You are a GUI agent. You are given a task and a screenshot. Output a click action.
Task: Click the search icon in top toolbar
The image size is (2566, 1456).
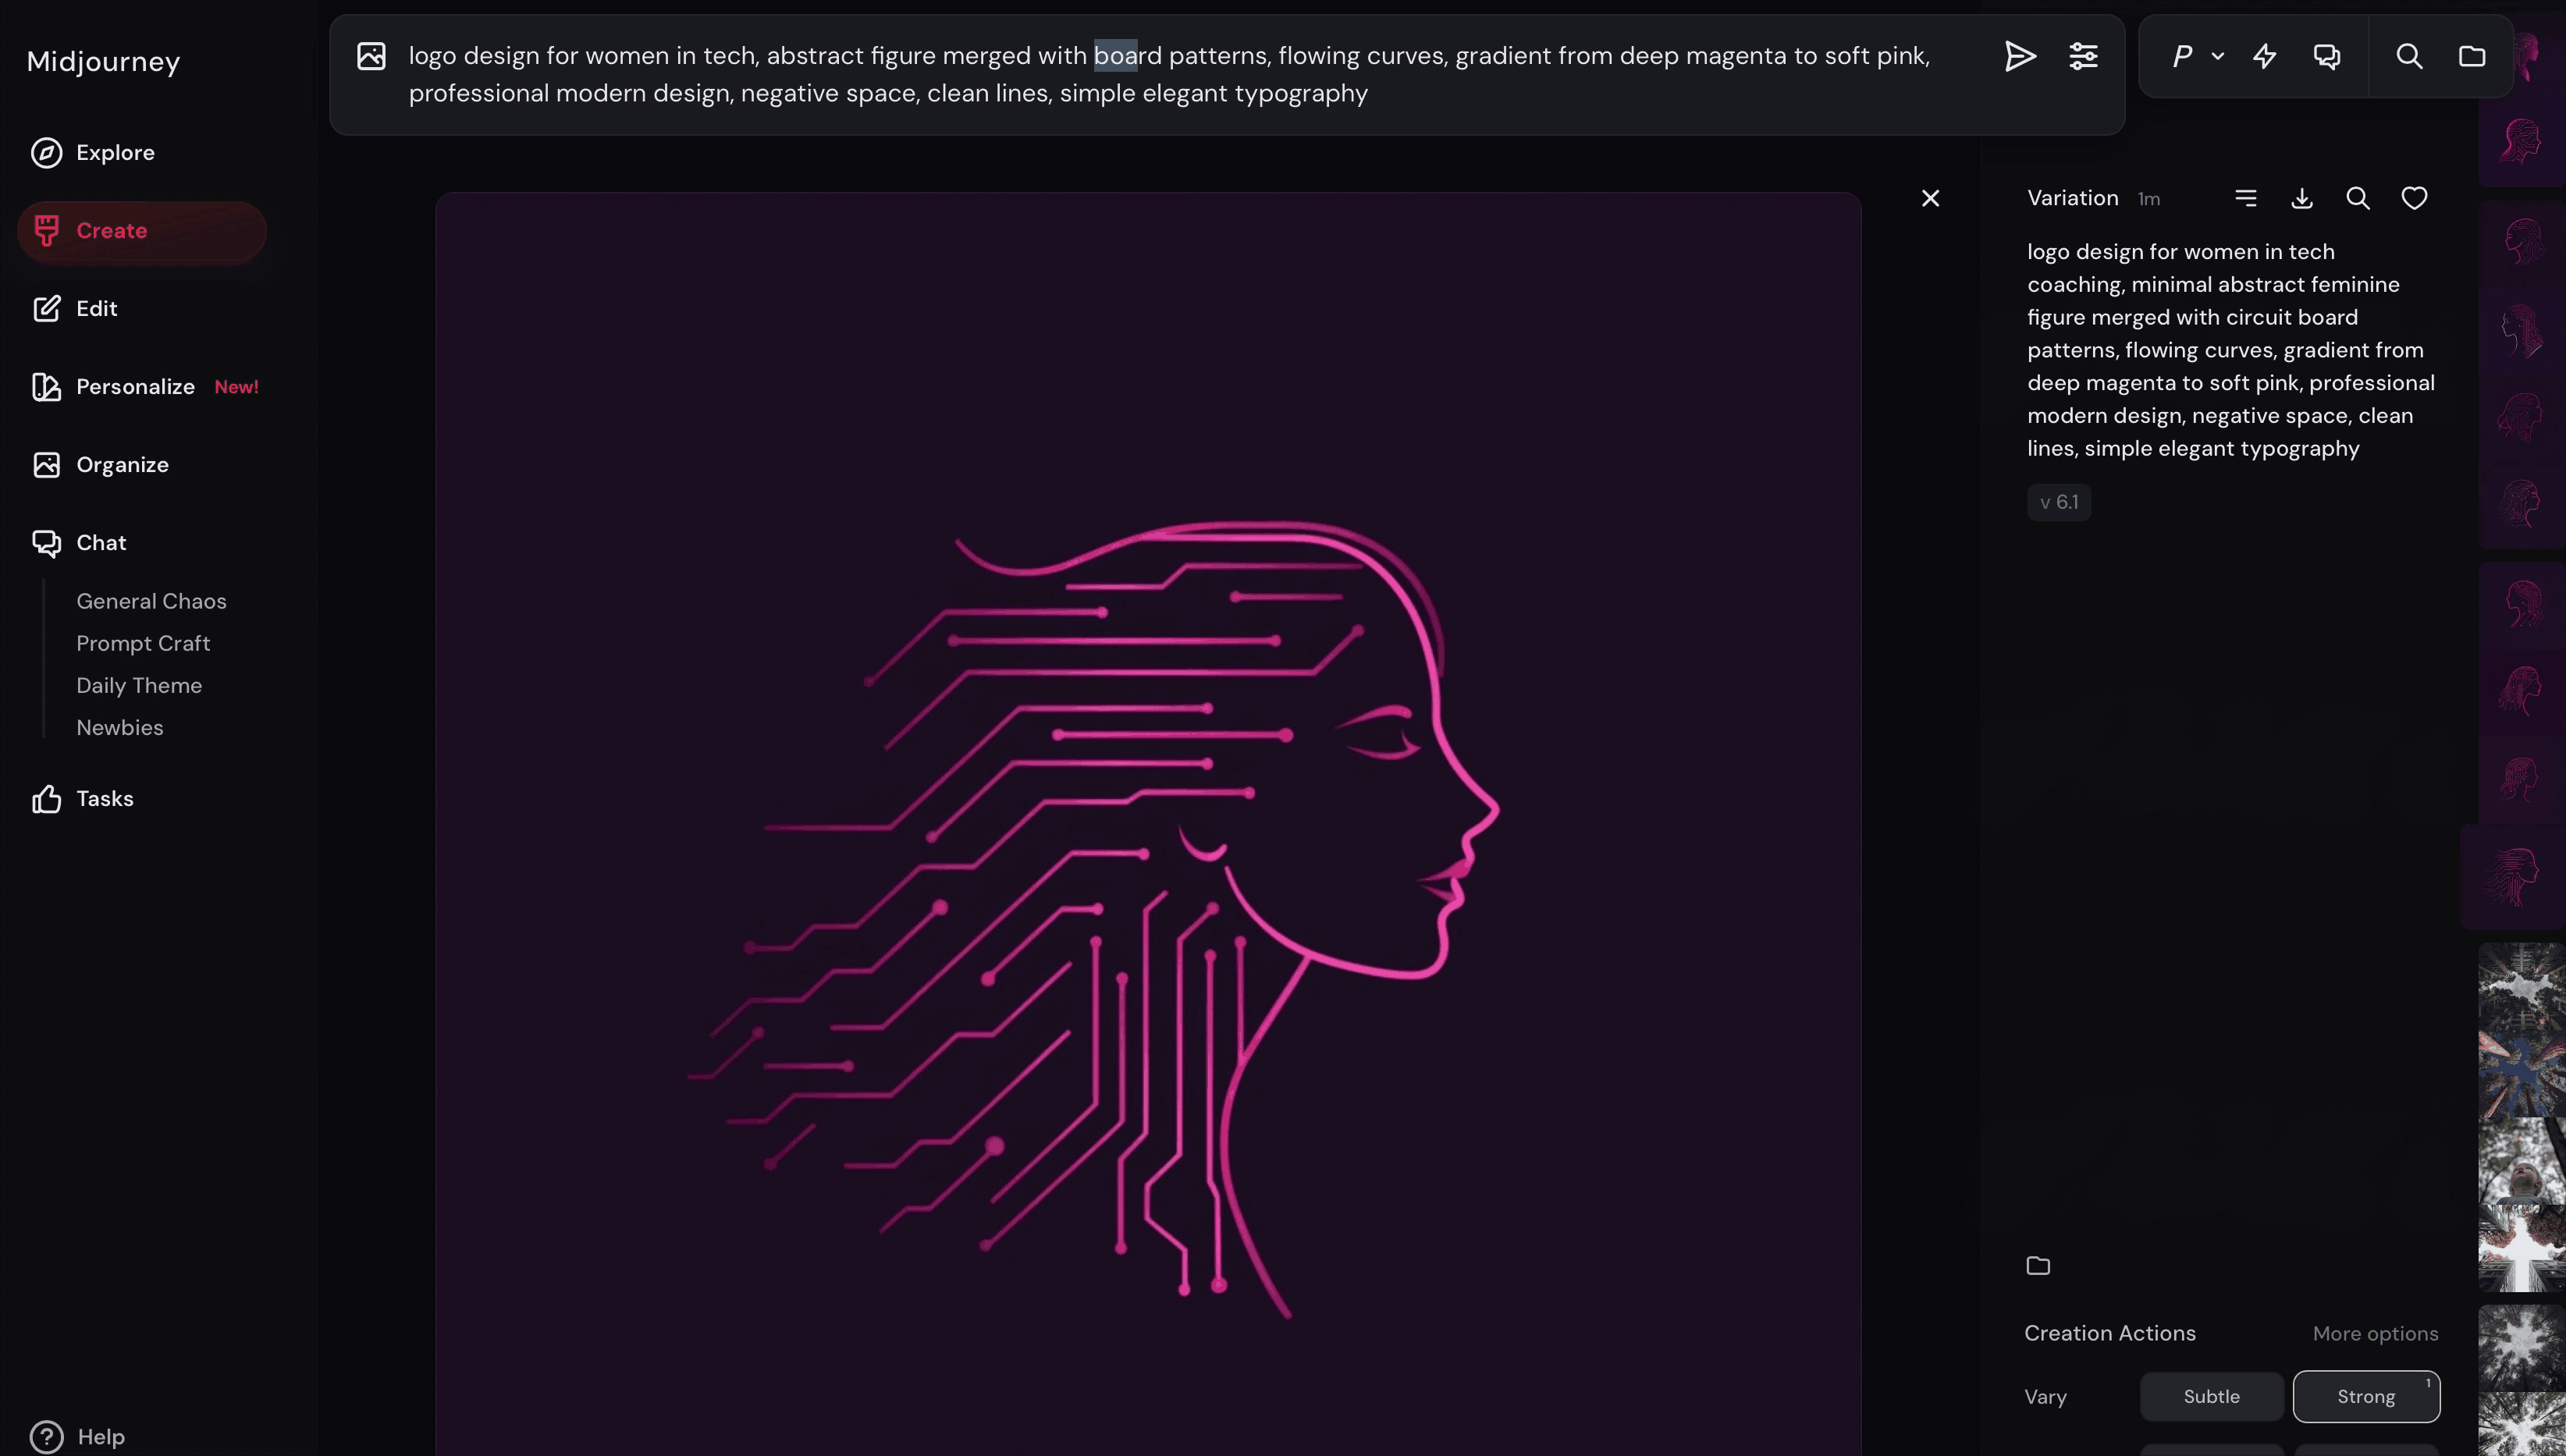(2409, 56)
